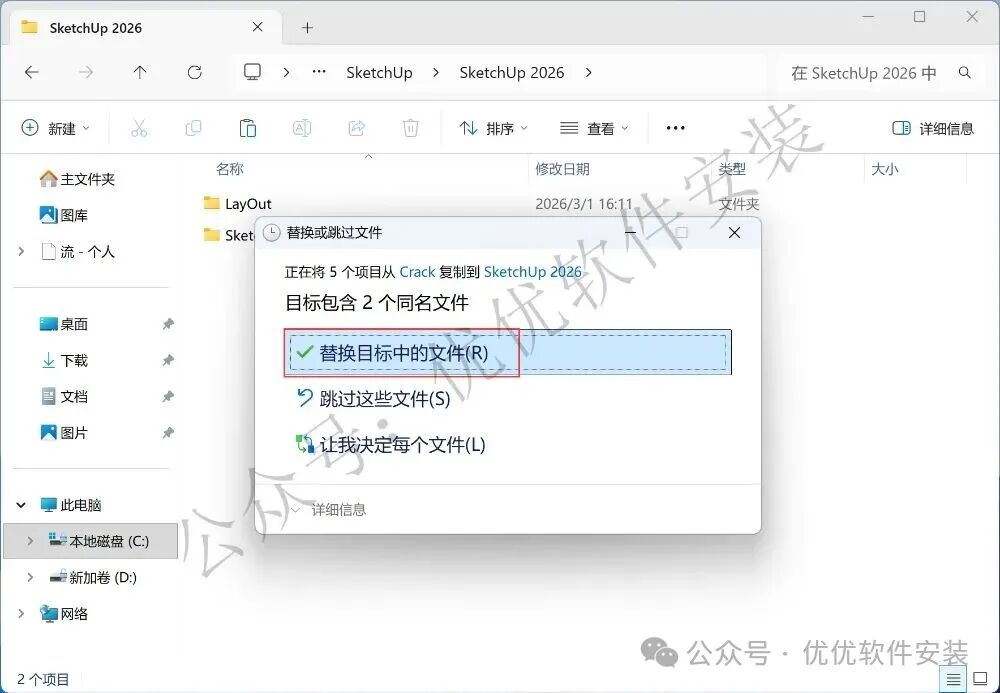1000x693 pixels.
Task: Open 图库 in the navigation pane
Action: tap(64, 215)
